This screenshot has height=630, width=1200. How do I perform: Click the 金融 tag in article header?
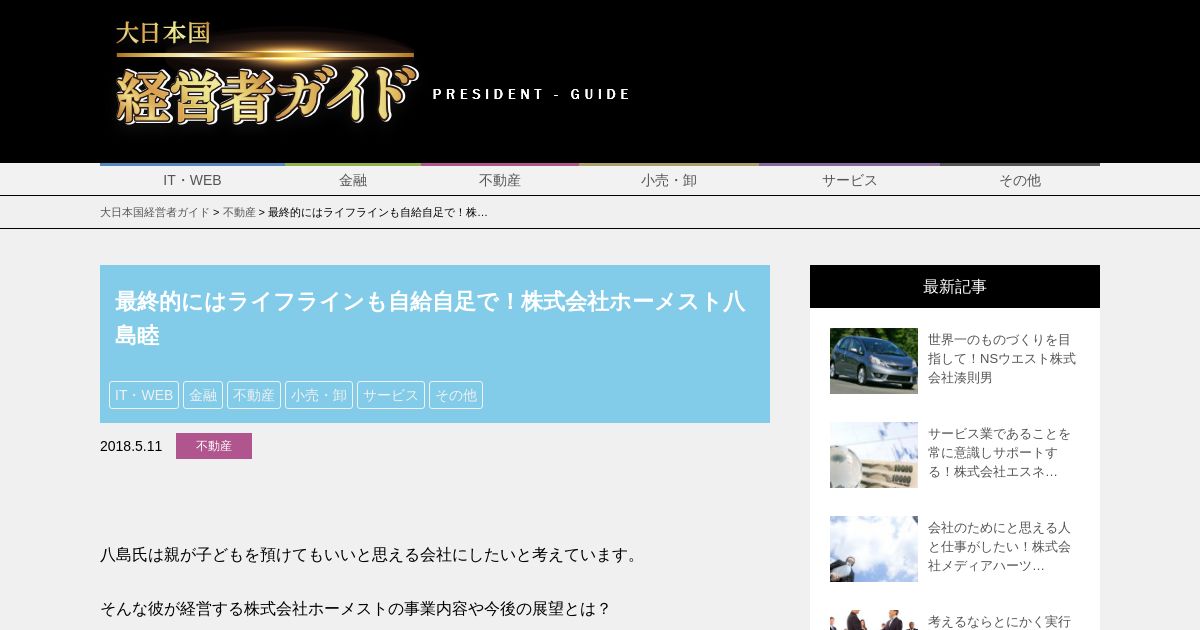(x=203, y=395)
